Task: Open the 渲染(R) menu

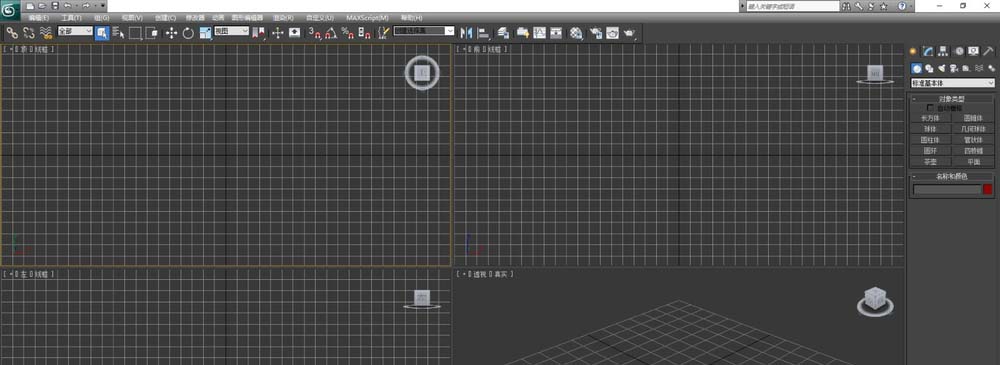Action: 283,18
